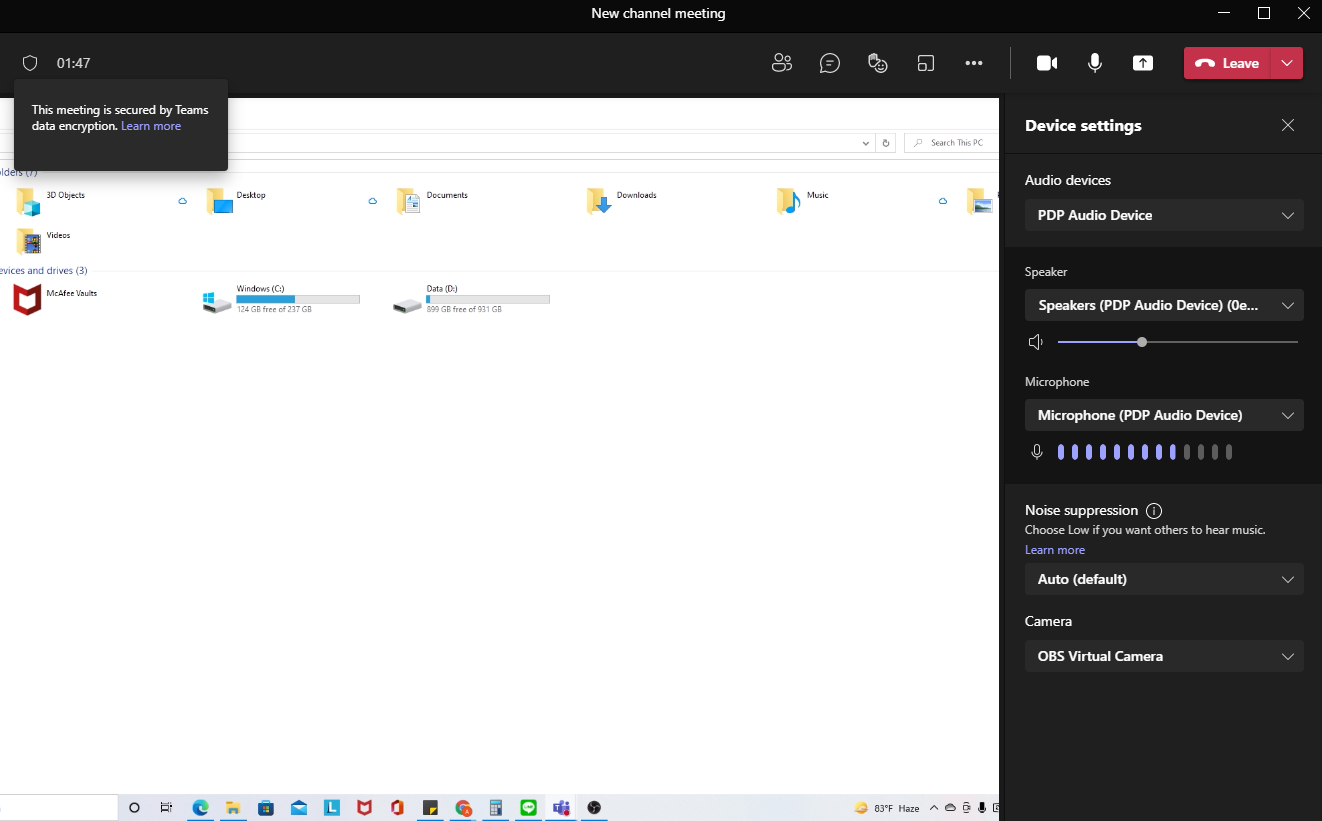Image resolution: width=1322 pixels, height=821 pixels.
Task: Click the Cortana circle on shared taskbar
Action: (x=135, y=808)
